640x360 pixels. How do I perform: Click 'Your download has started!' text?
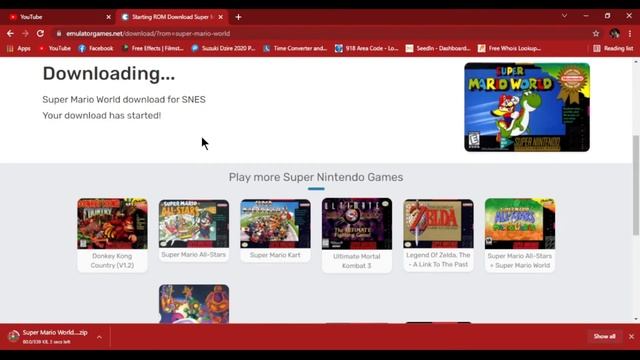click(x=102, y=116)
